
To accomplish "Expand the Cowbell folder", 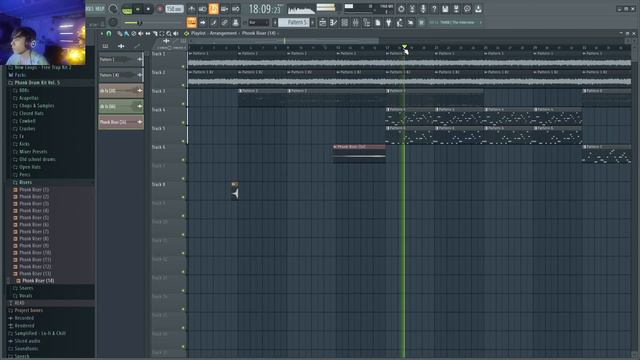I will coord(27,121).
